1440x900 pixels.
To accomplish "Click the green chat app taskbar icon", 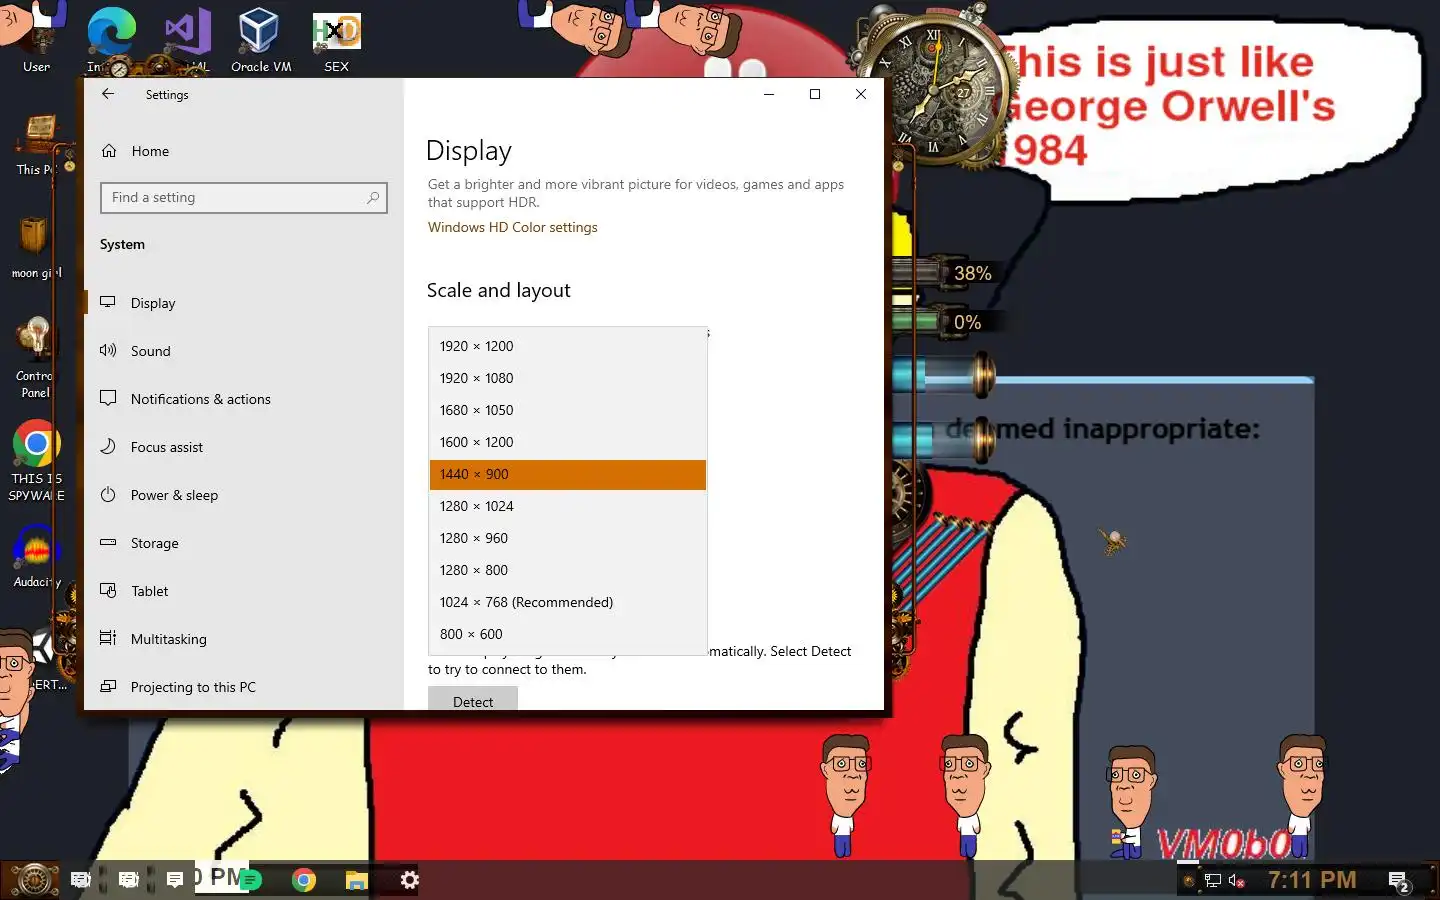I will pyautogui.click(x=251, y=880).
